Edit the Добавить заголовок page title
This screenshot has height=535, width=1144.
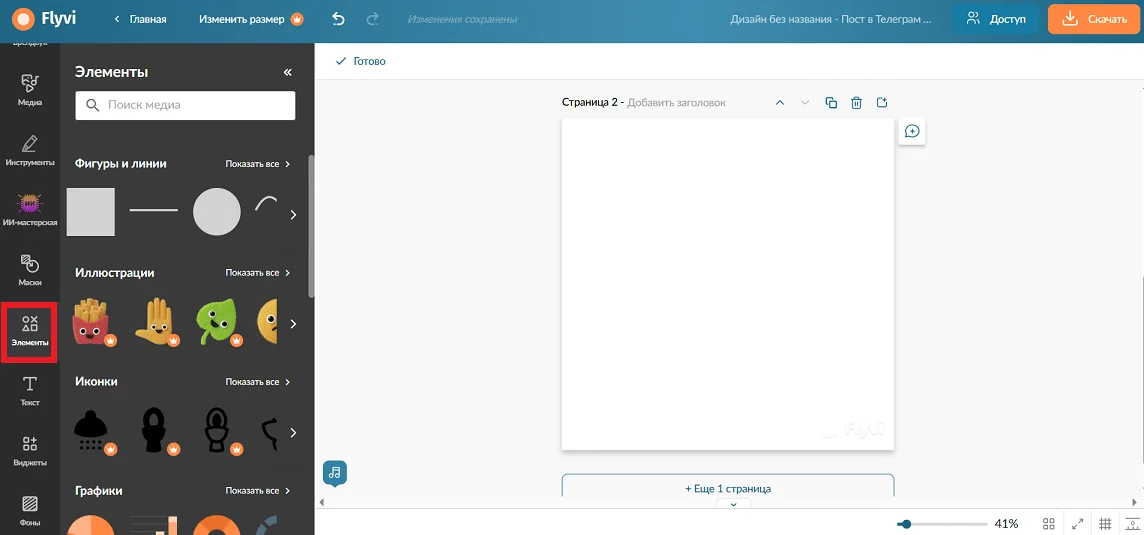pos(676,103)
